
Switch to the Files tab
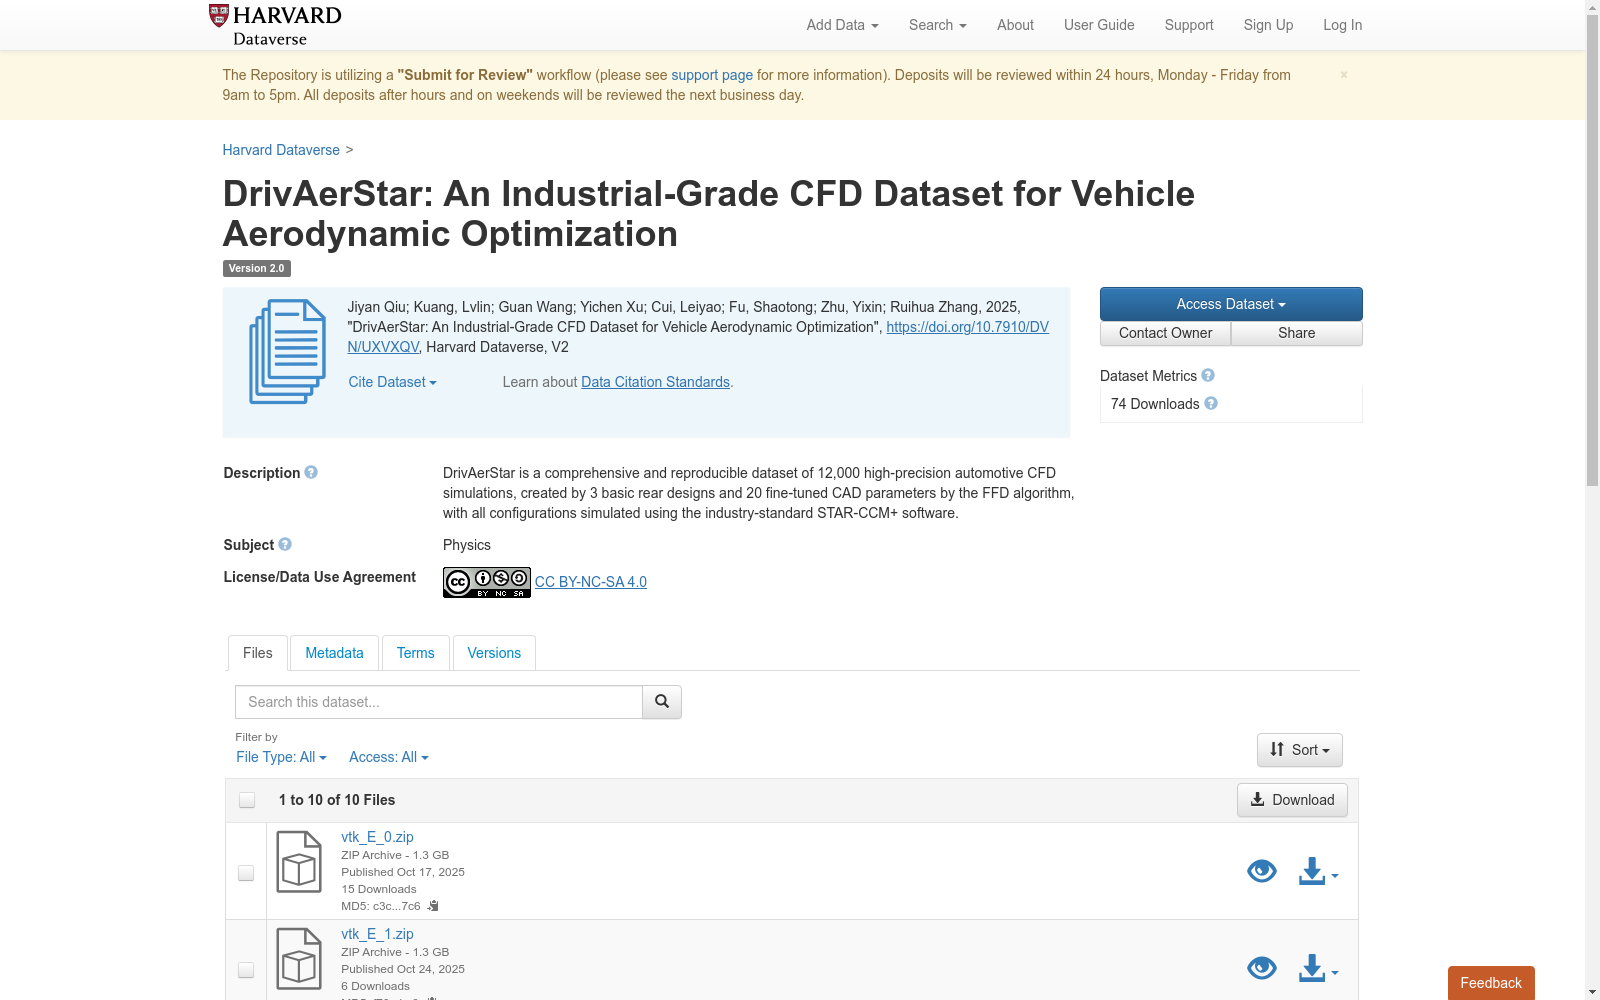[x=258, y=653]
